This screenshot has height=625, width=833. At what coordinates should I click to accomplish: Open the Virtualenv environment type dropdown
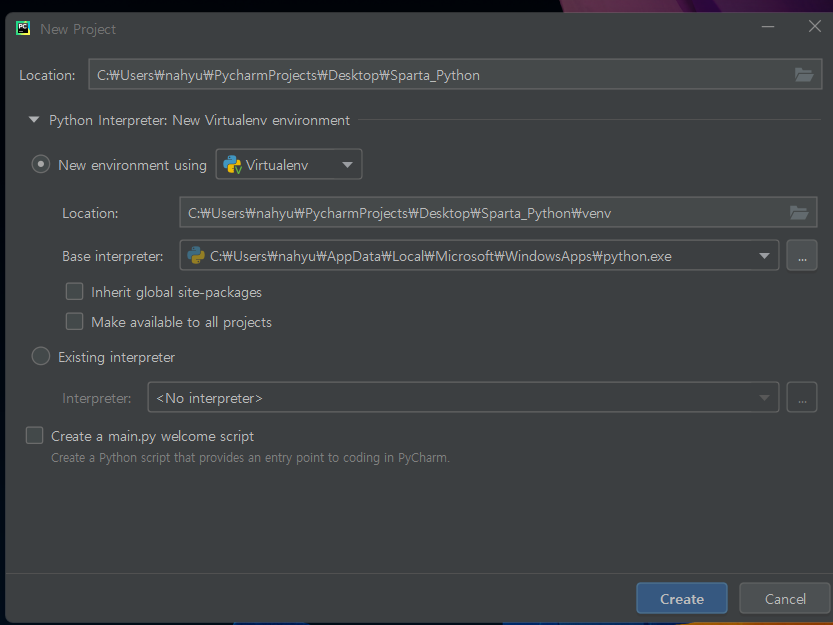click(x=288, y=164)
